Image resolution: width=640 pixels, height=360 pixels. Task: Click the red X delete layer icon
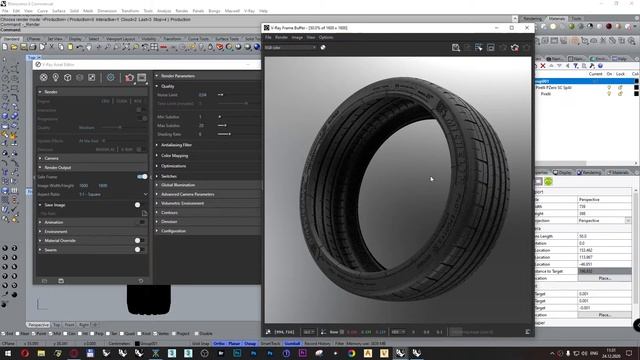pos(543,66)
